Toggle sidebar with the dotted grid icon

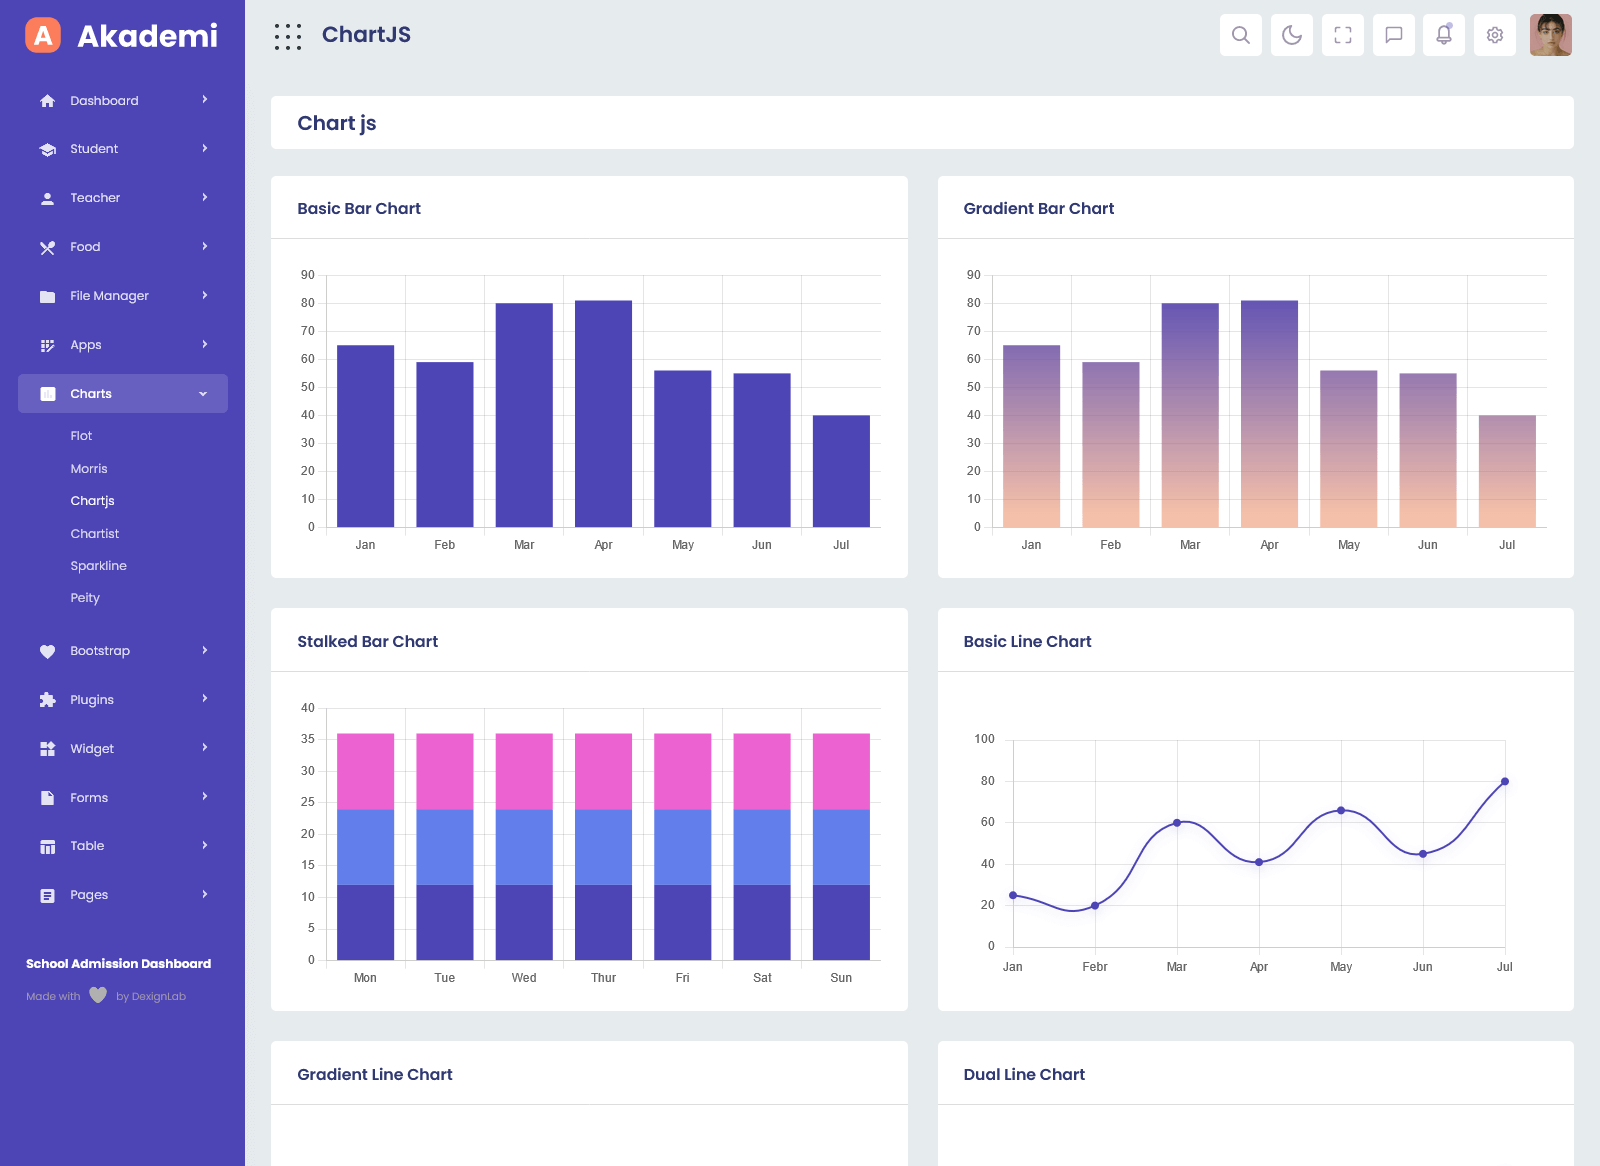(288, 37)
